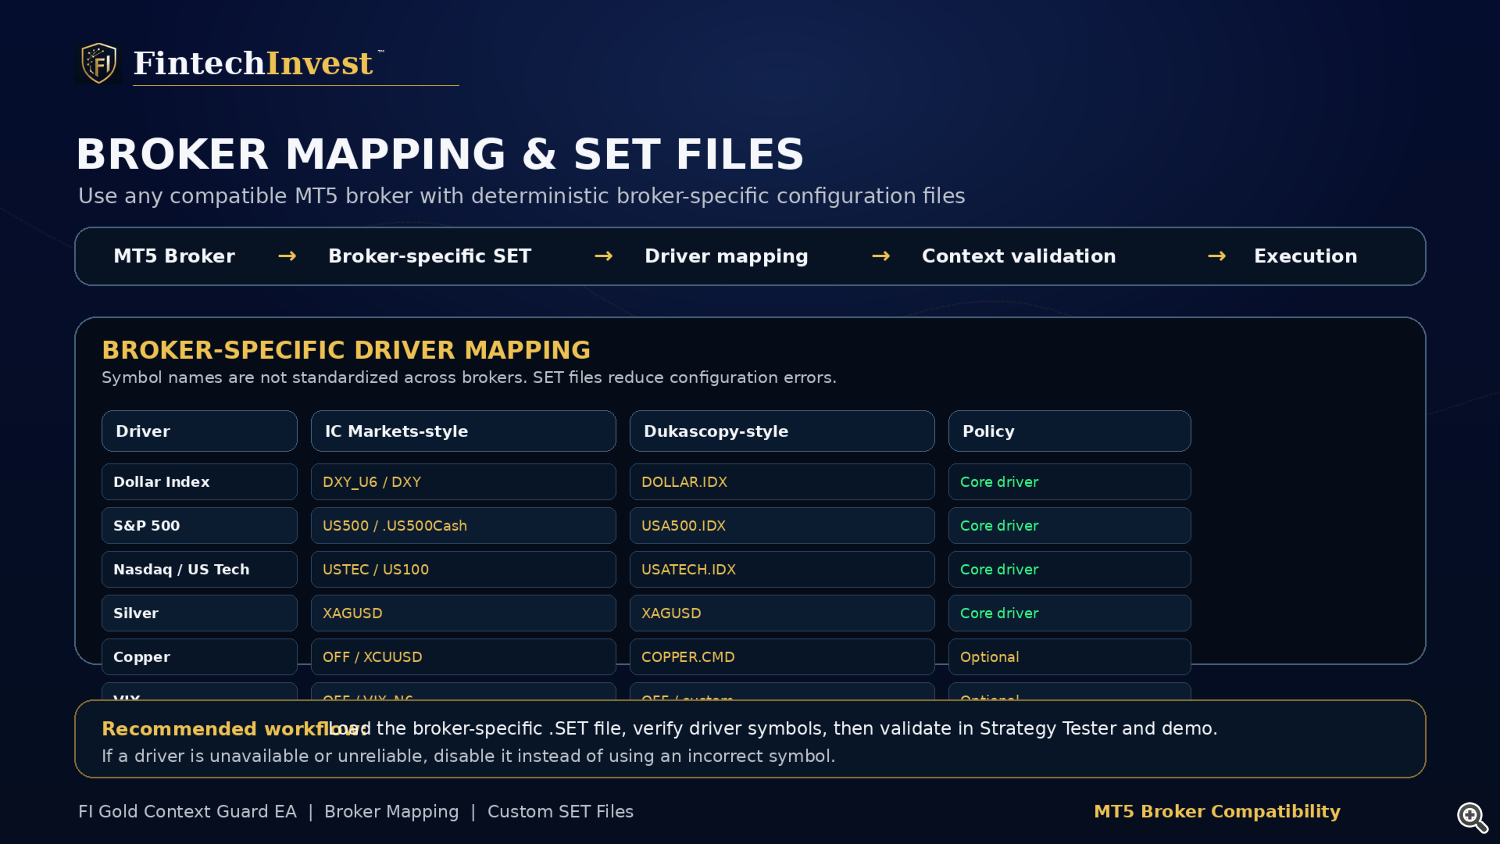Click the BROKER-SPECIFIC DRIVER MAPPING heading
1500x844 pixels.
(346, 350)
